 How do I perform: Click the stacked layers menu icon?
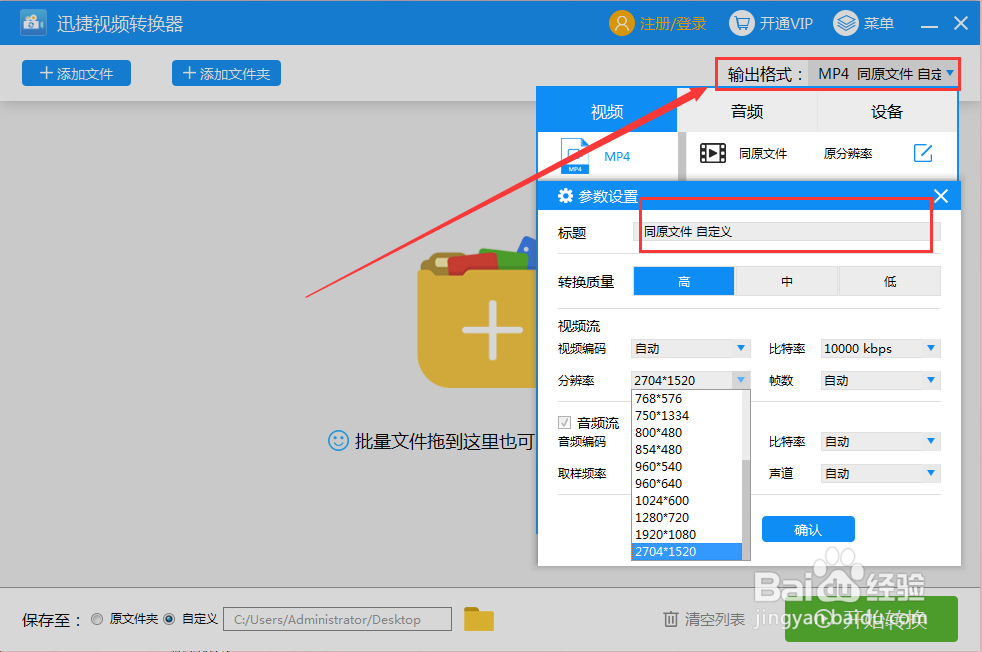845,24
